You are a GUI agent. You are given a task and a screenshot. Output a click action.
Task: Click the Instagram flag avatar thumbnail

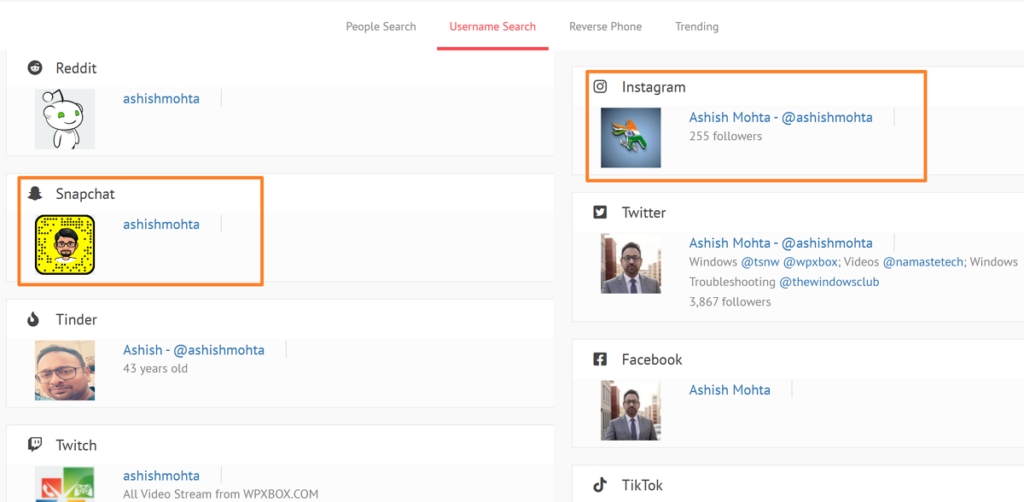631,138
